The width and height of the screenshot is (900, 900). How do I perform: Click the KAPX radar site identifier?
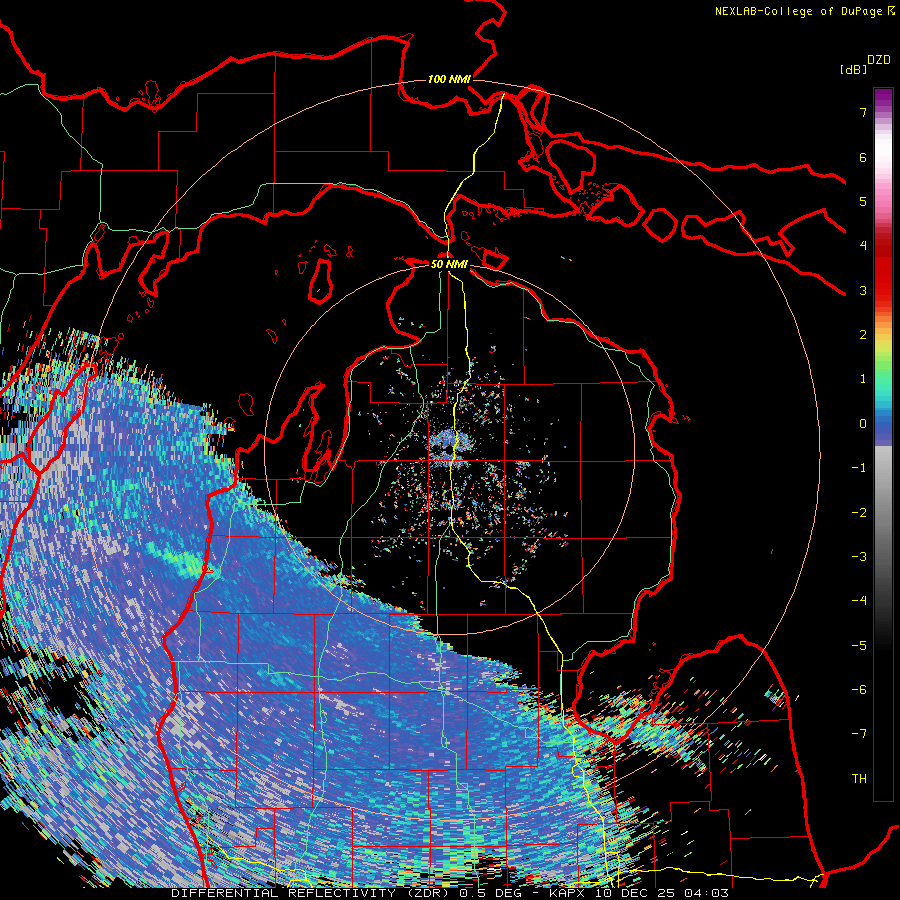(x=568, y=893)
